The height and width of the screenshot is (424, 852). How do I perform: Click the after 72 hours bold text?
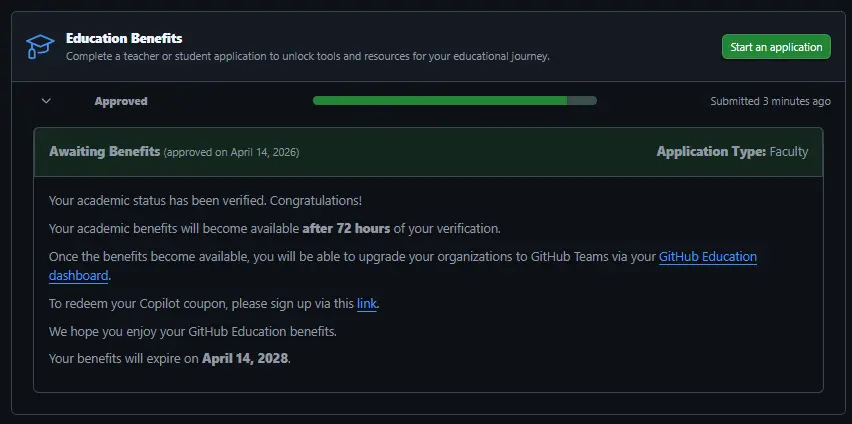(x=346, y=228)
